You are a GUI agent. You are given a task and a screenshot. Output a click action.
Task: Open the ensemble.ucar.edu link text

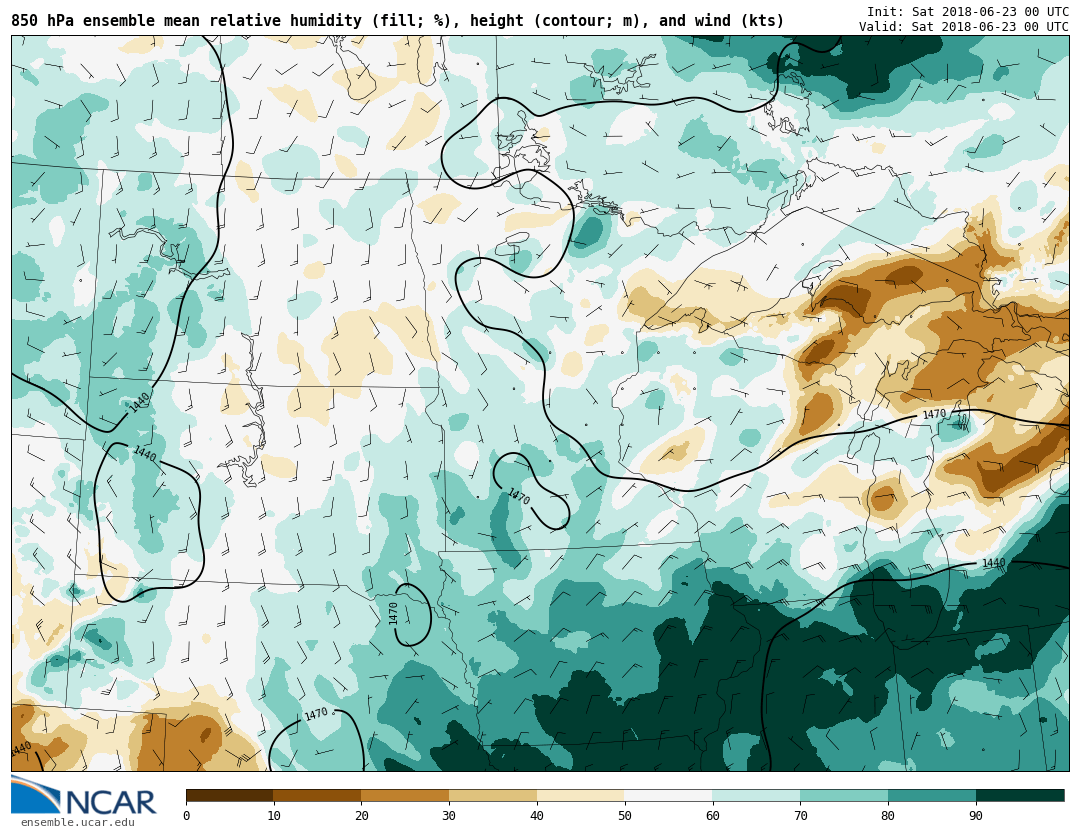pyautogui.click(x=78, y=822)
